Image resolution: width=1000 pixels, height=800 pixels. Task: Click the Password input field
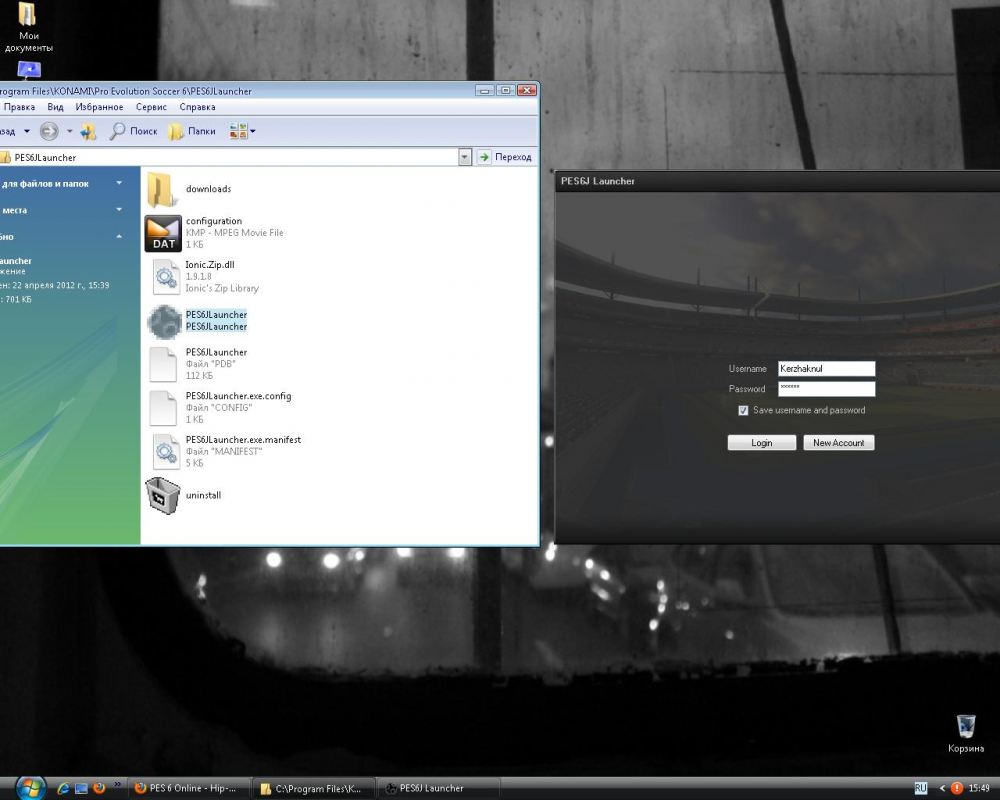click(x=827, y=389)
